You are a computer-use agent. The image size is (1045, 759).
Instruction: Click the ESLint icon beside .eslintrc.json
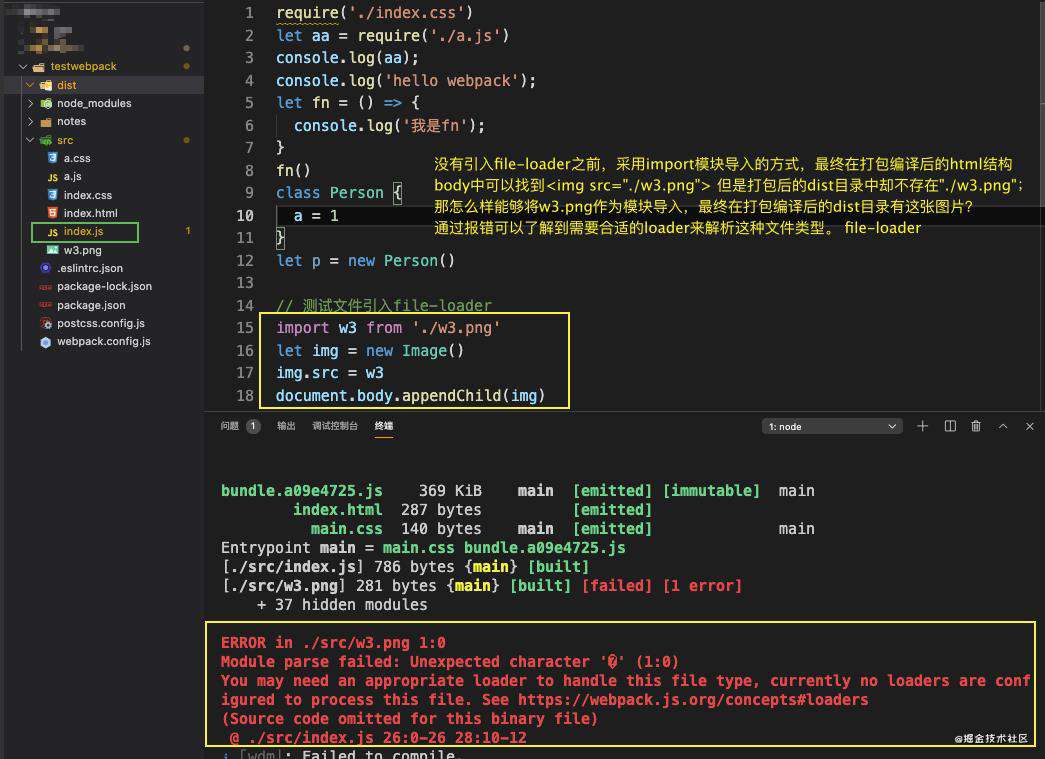(45, 268)
